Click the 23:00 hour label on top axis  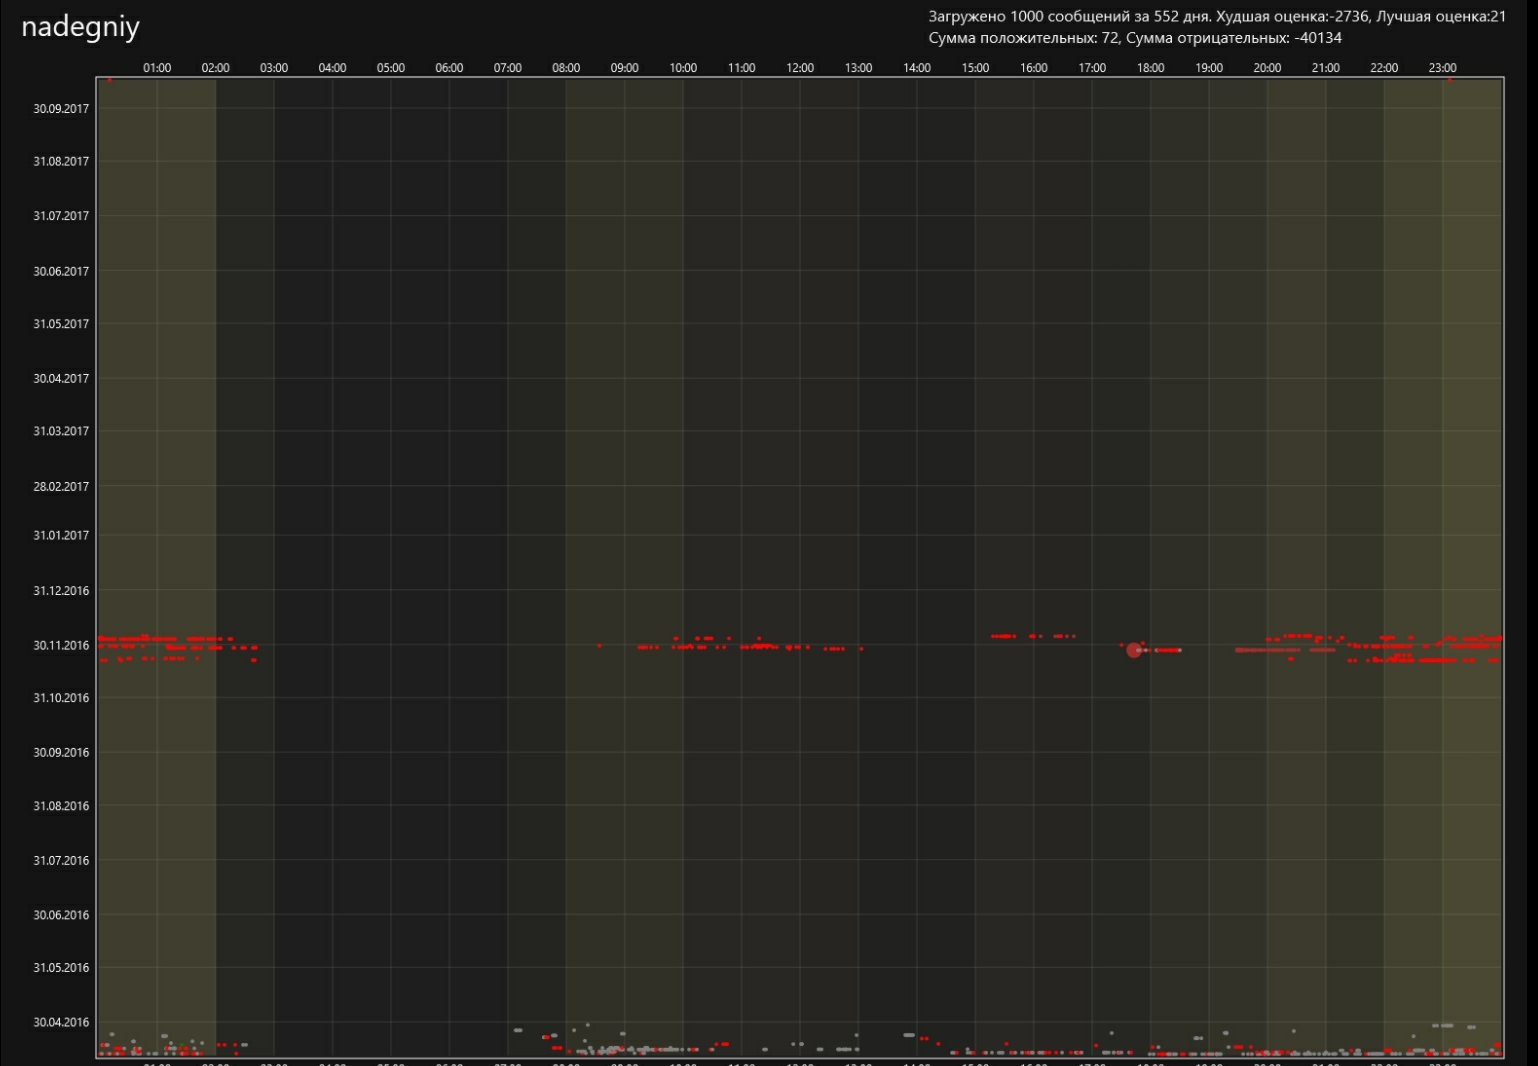tap(1442, 68)
